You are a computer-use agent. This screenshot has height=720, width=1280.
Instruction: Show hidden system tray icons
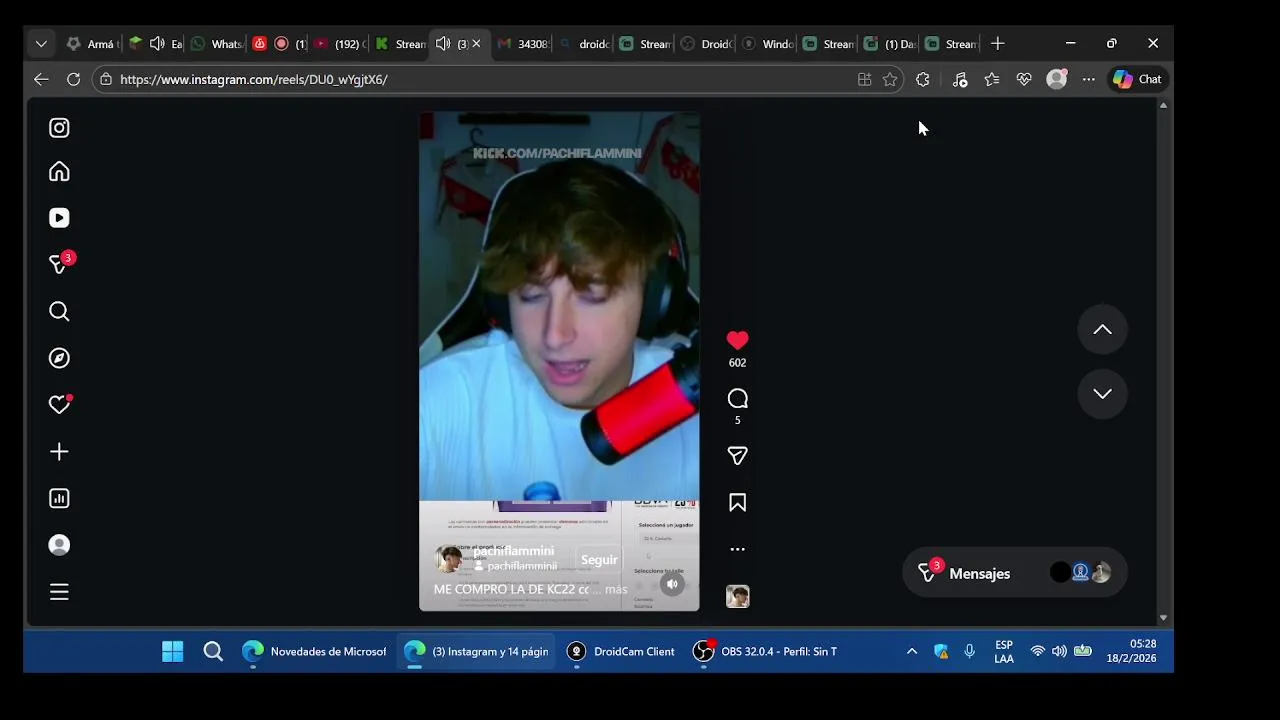(x=912, y=652)
